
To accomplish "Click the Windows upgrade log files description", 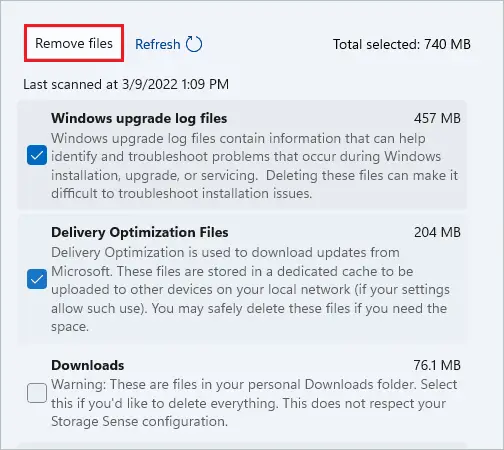I will [255, 166].
